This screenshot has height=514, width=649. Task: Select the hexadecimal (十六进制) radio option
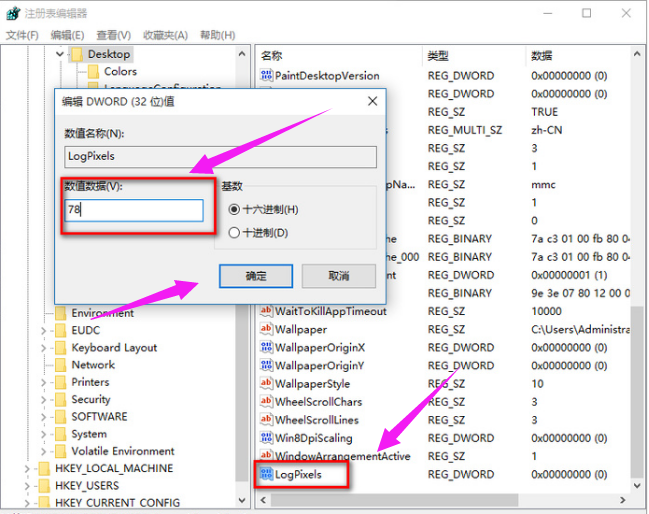pyautogui.click(x=234, y=210)
